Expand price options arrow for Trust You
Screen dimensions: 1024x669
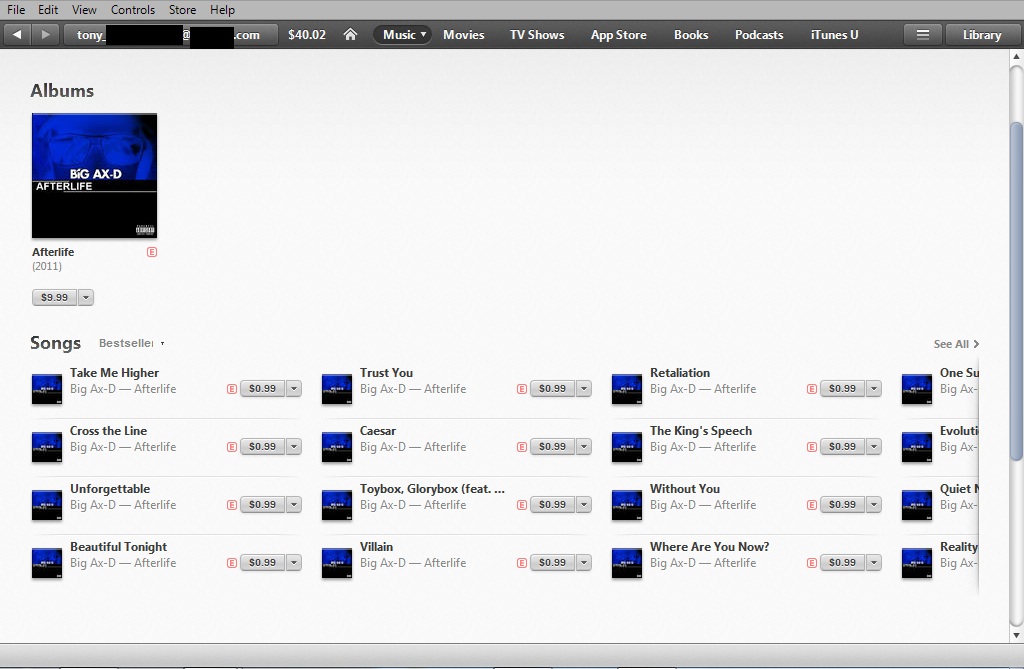tap(584, 389)
